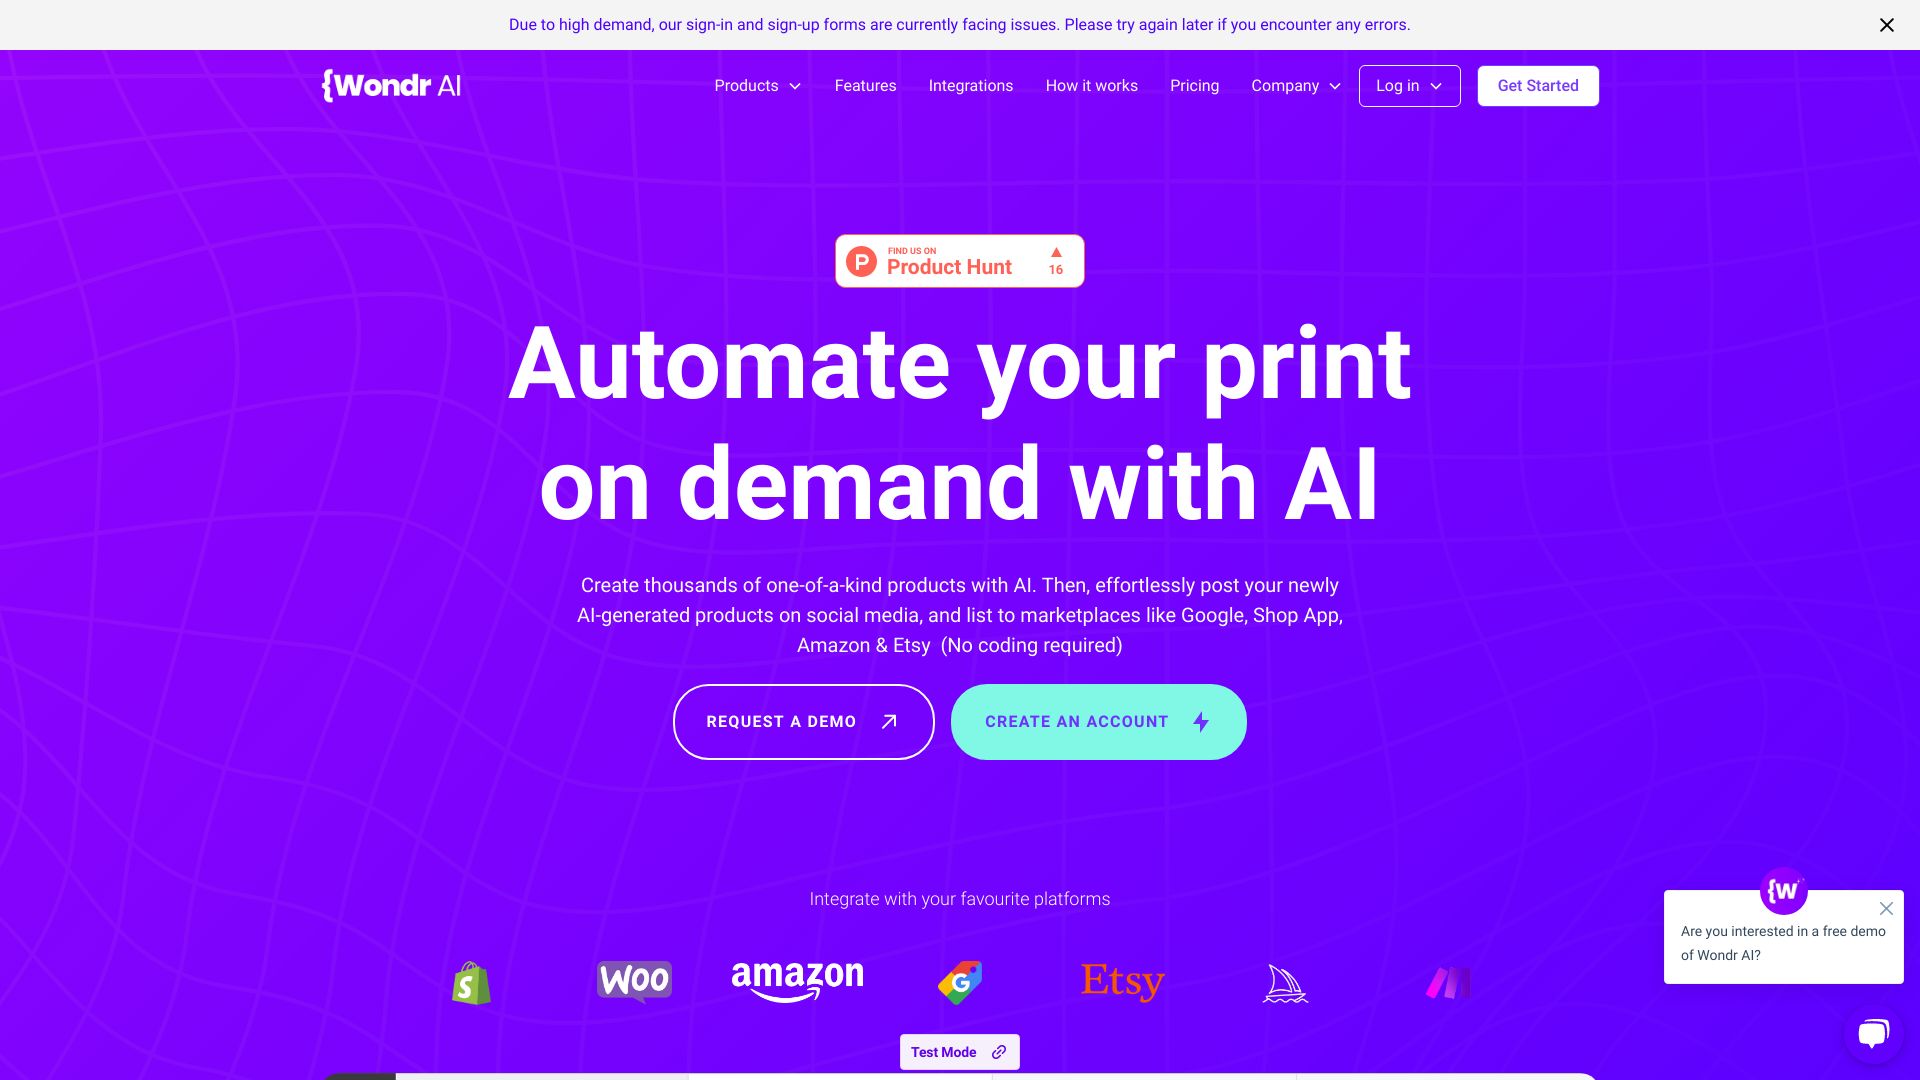This screenshot has width=1920, height=1080.
Task: Click the REQUEST A DEMO button
Action: tap(803, 721)
